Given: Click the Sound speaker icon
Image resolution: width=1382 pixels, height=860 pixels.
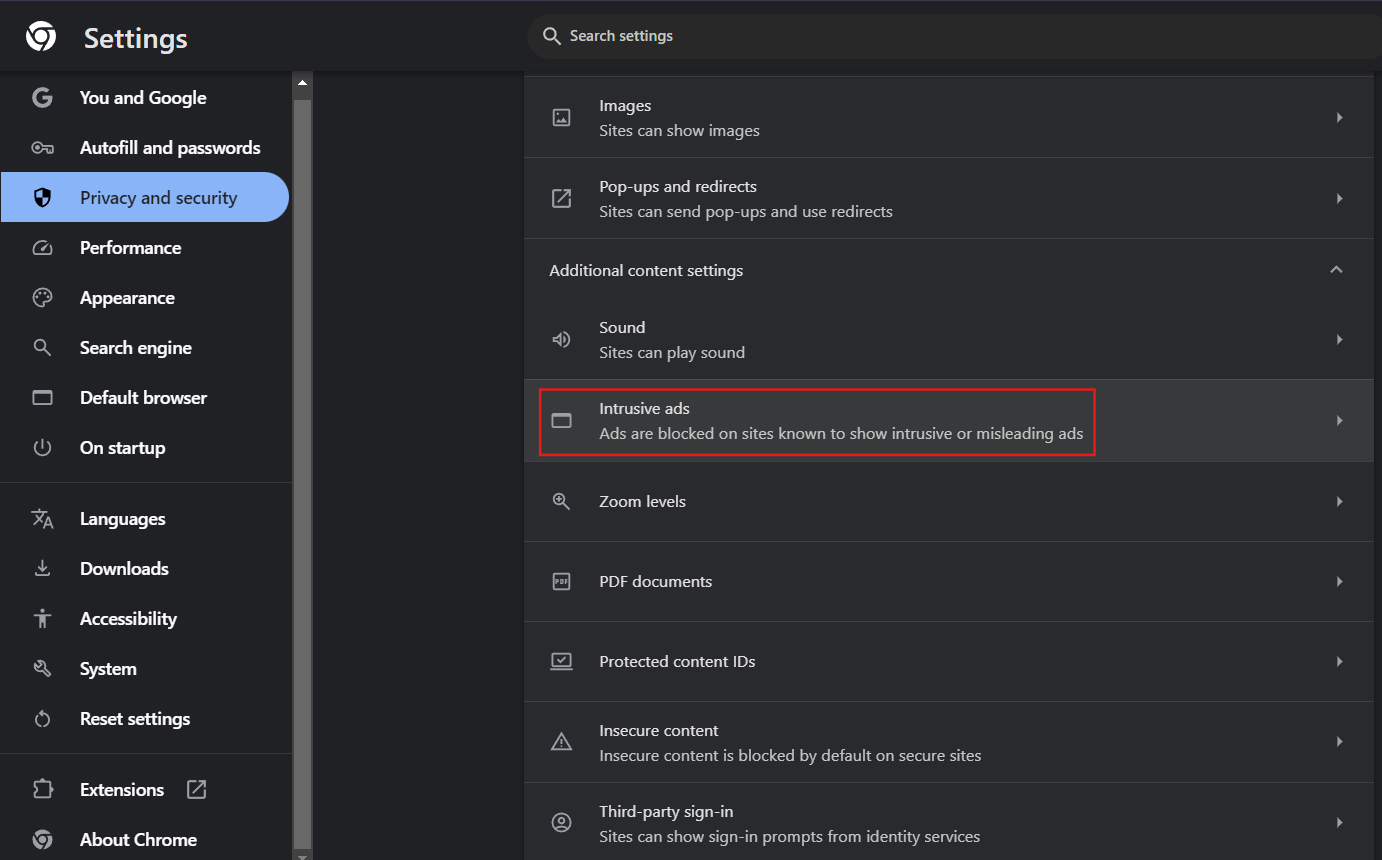Looking at the screenshot, I should point(562,340).
